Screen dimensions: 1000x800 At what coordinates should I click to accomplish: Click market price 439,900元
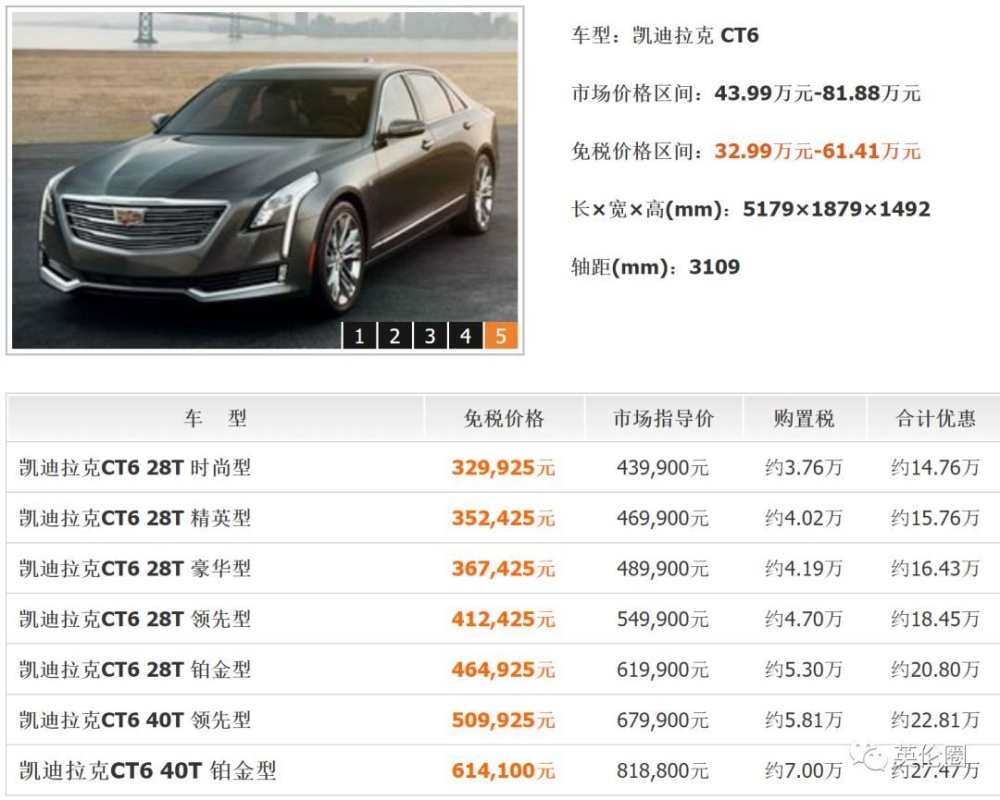[x=663, y=468]
